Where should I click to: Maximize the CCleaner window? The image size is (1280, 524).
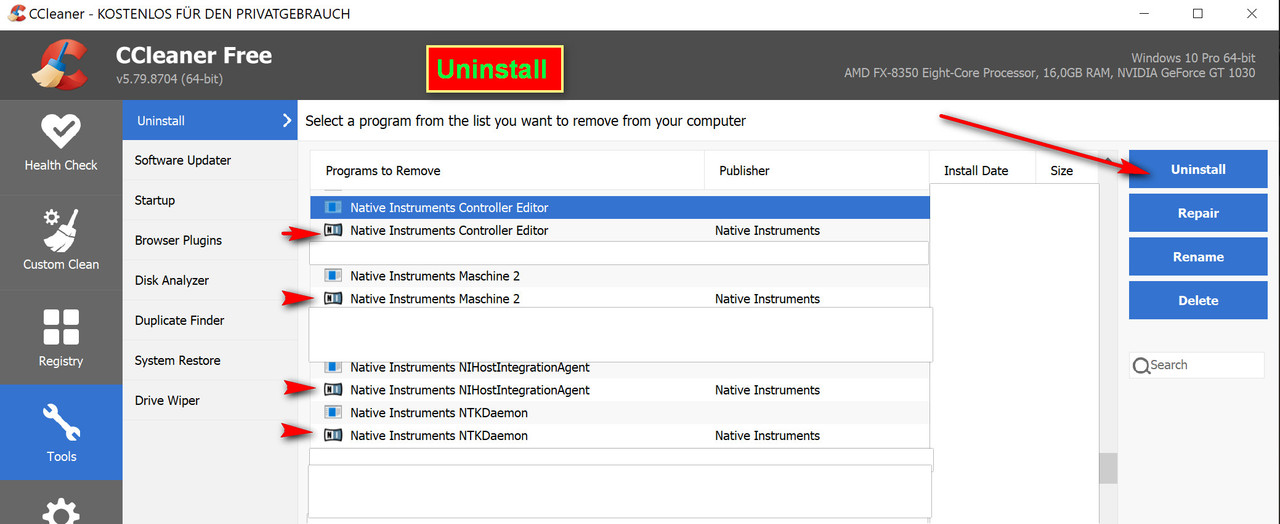tap(1198, 14)
